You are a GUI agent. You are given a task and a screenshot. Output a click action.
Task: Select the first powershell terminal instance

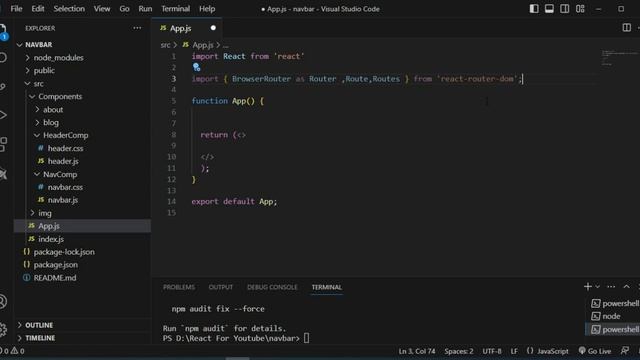point(615,303)
